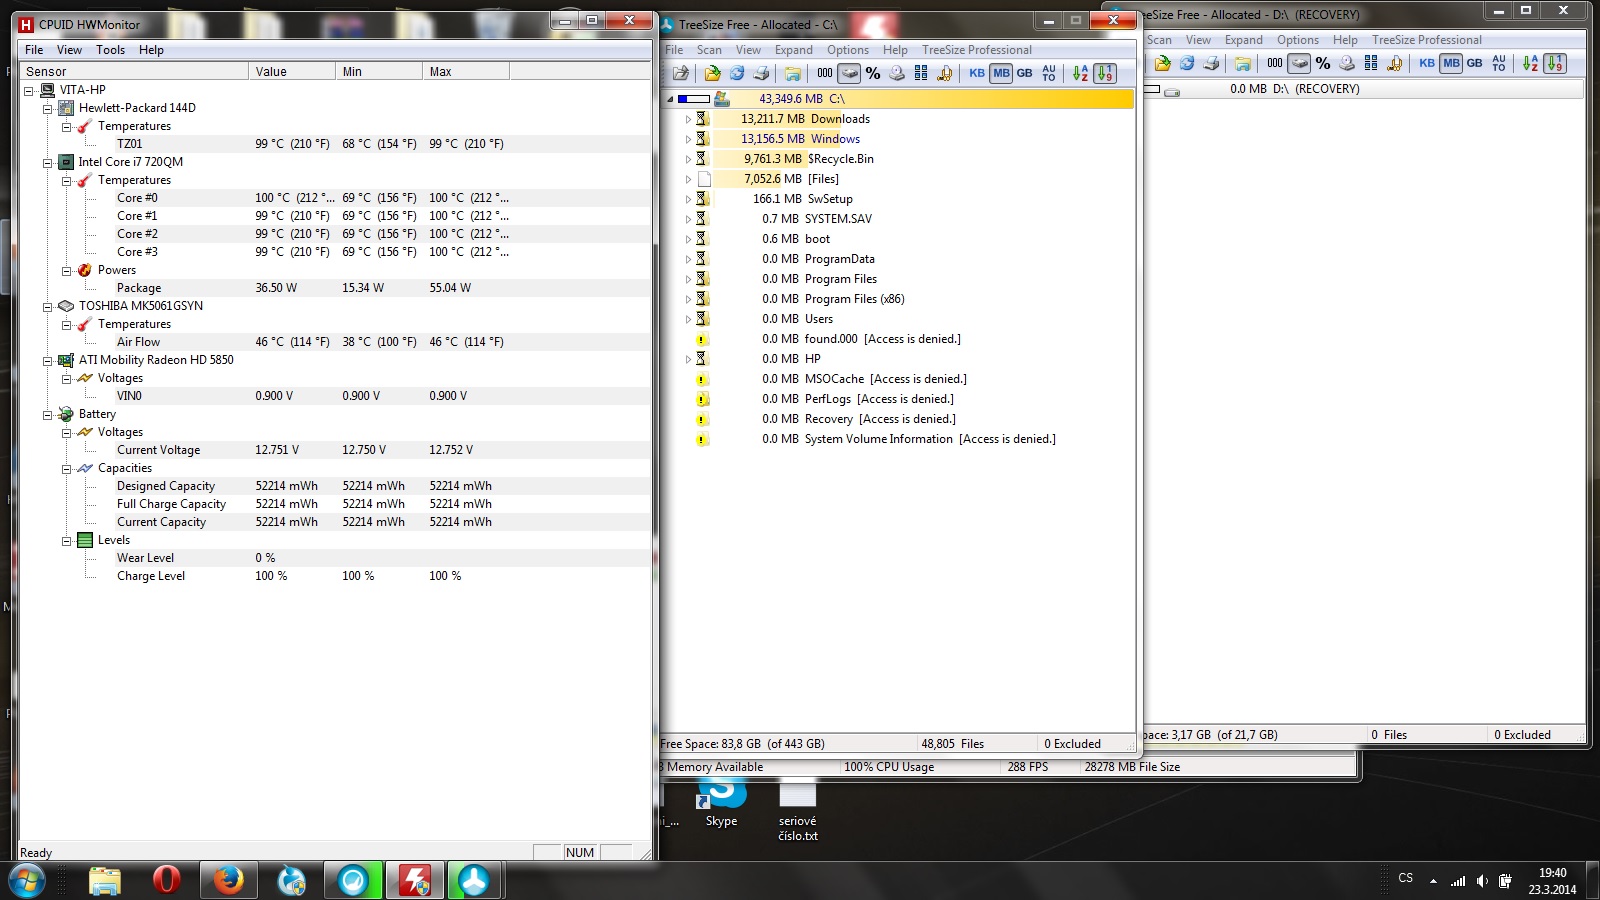Click the Print icon in TreeSize C:\ window
Viewport: 1600px width, 900px height.
[x=761, y=73]
